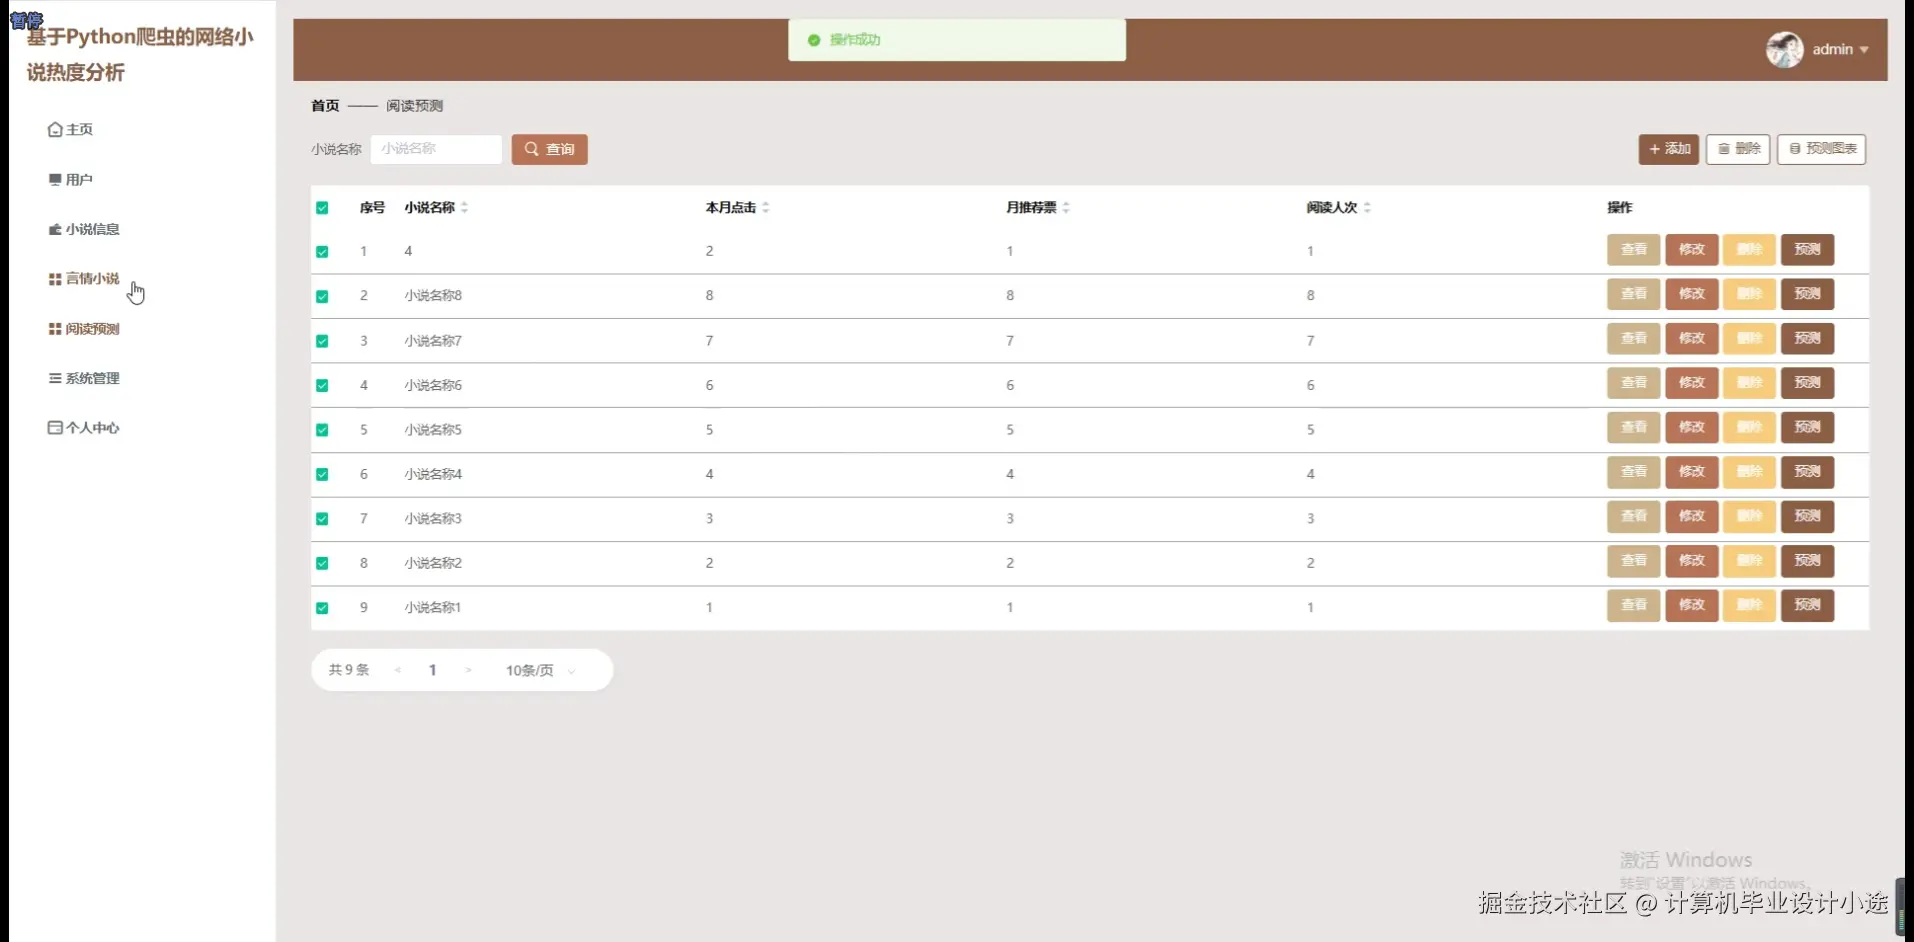
Task: Click the 首页 breadcrumb link
Action: (325, 106)
